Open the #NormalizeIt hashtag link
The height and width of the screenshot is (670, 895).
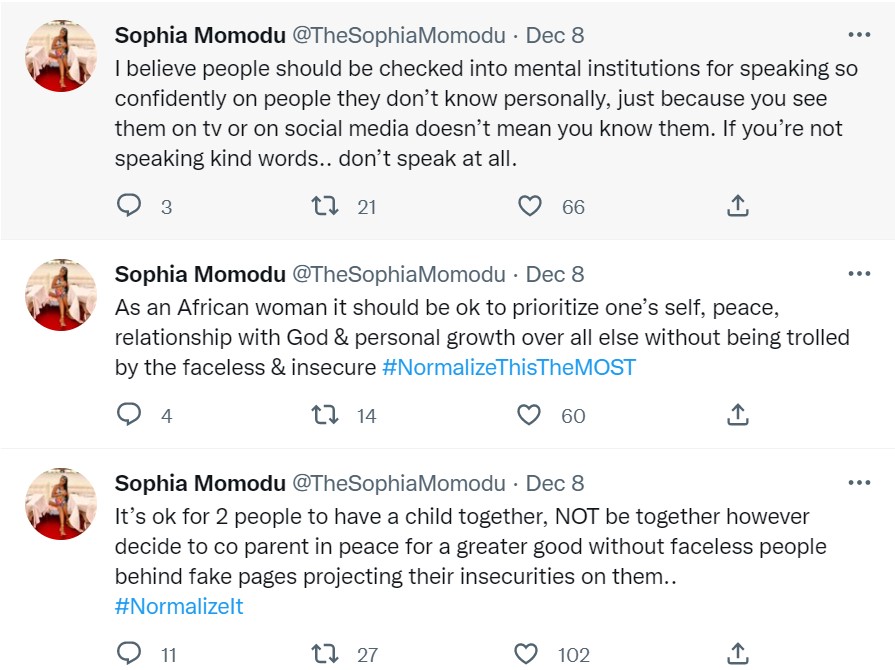(179, 606)
